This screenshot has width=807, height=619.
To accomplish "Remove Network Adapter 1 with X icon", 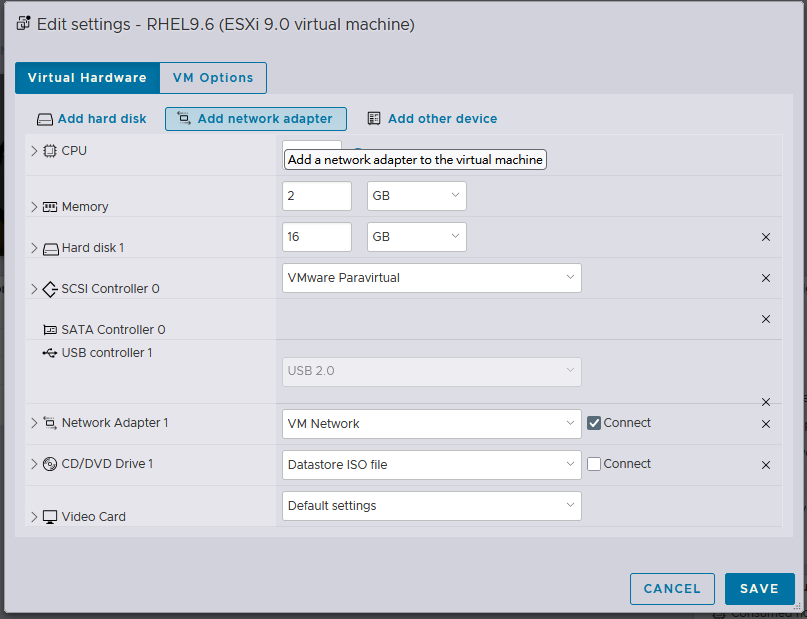I will tap(766, 424).
